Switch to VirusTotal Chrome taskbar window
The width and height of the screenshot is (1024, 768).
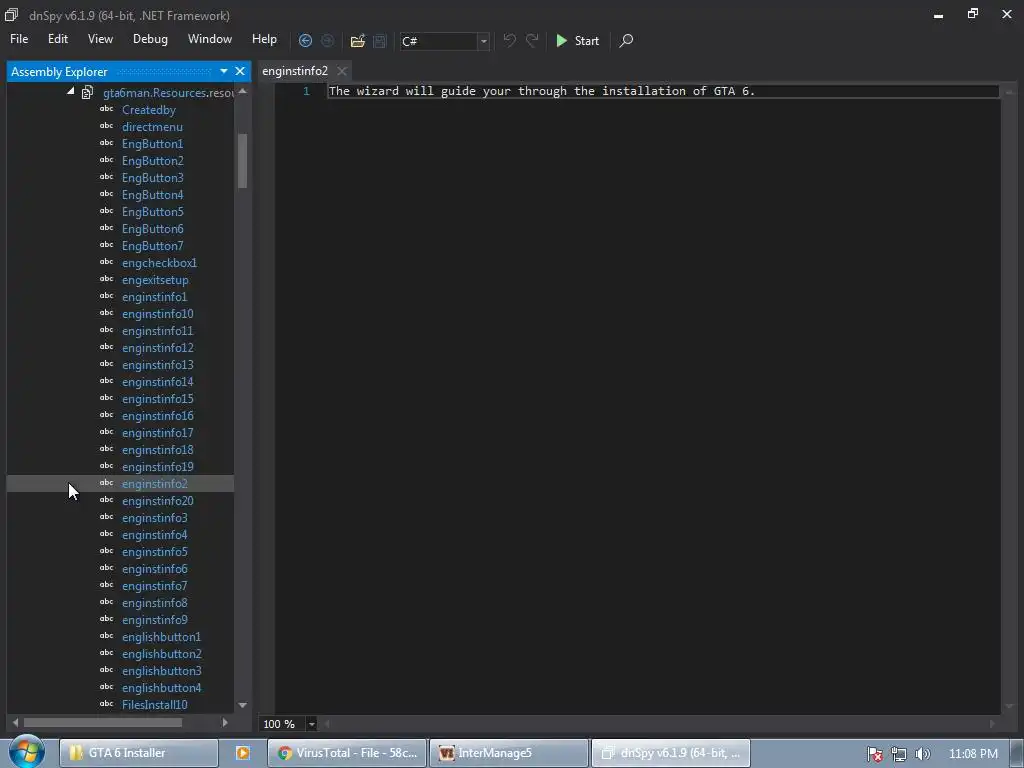(x=347, y=753)
